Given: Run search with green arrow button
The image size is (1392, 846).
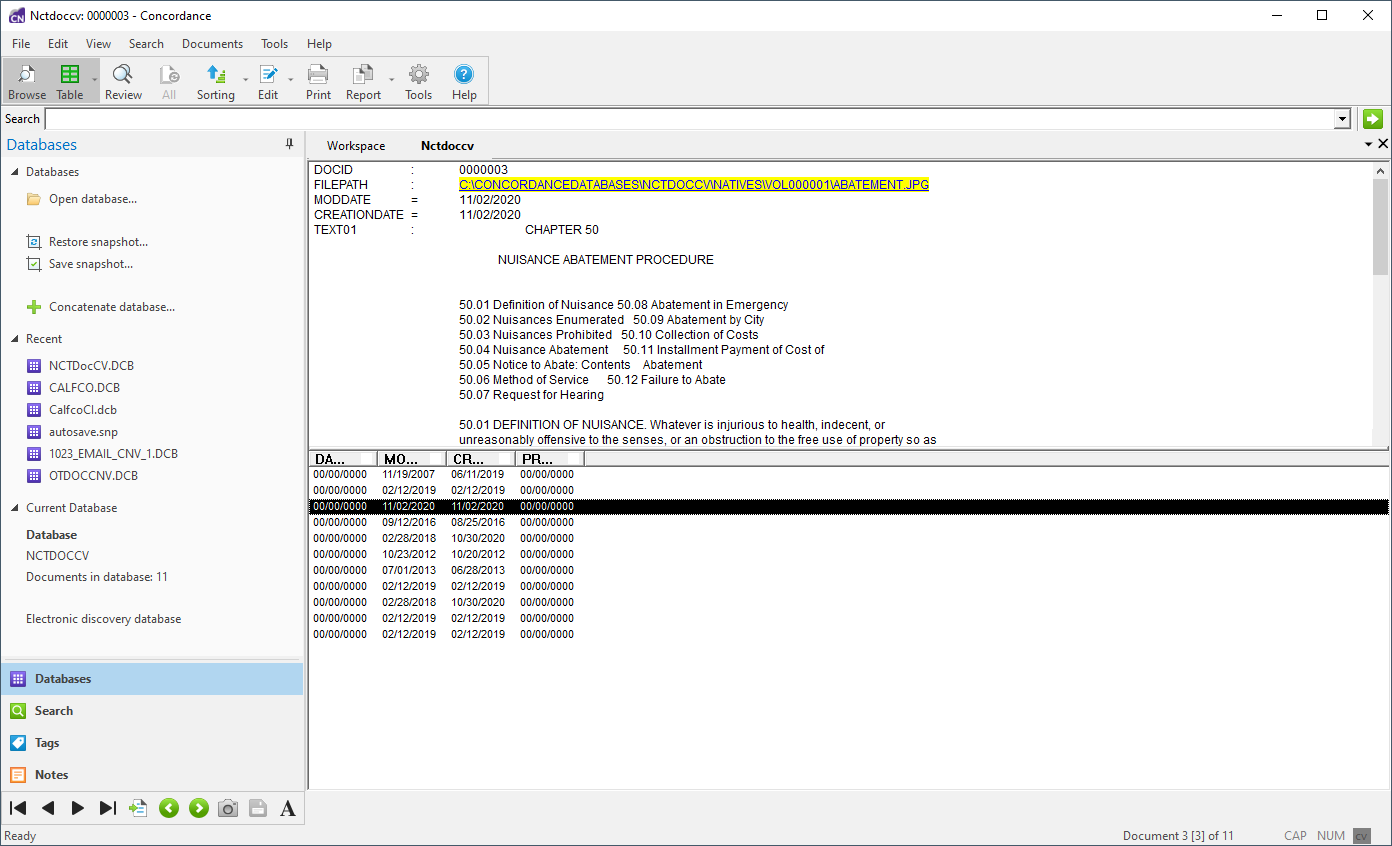Looking at the screenshot, I should pos(1372,119).
